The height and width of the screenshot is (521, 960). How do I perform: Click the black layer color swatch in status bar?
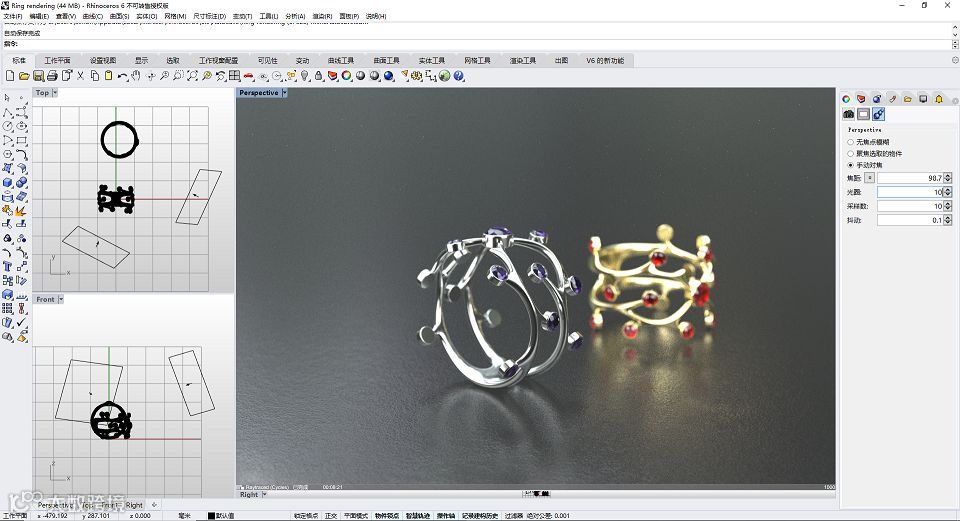point(211,516)
